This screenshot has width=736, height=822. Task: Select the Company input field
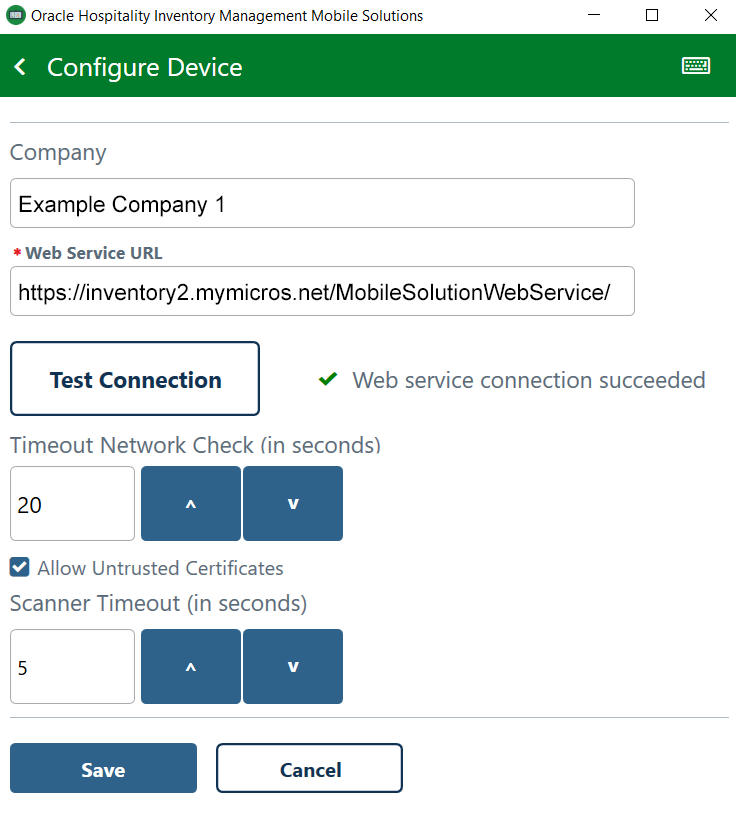(x=322, y=203)
